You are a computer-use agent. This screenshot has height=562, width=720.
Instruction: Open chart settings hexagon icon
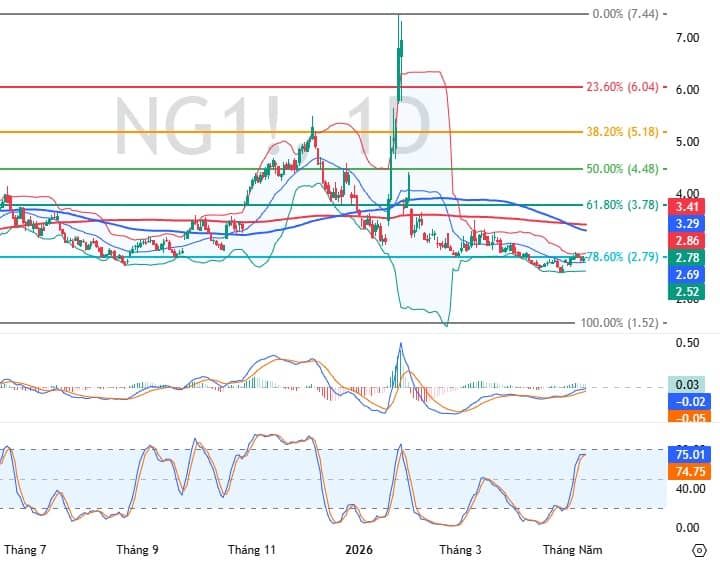[699, 550]
